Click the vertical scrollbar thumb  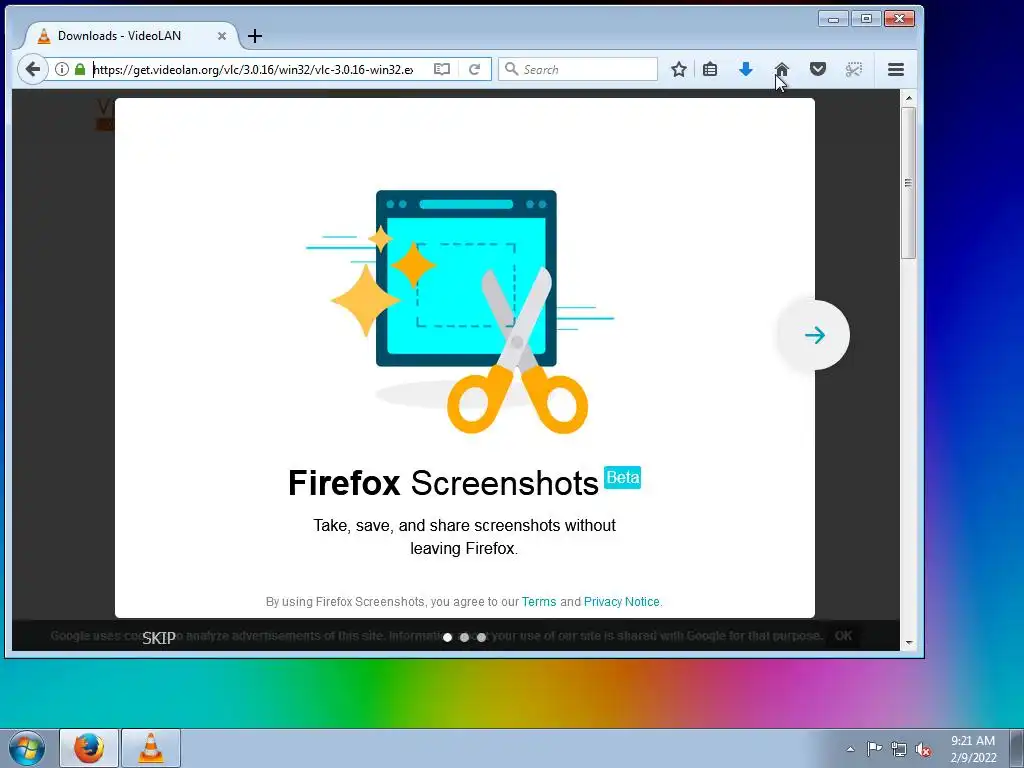908,183
